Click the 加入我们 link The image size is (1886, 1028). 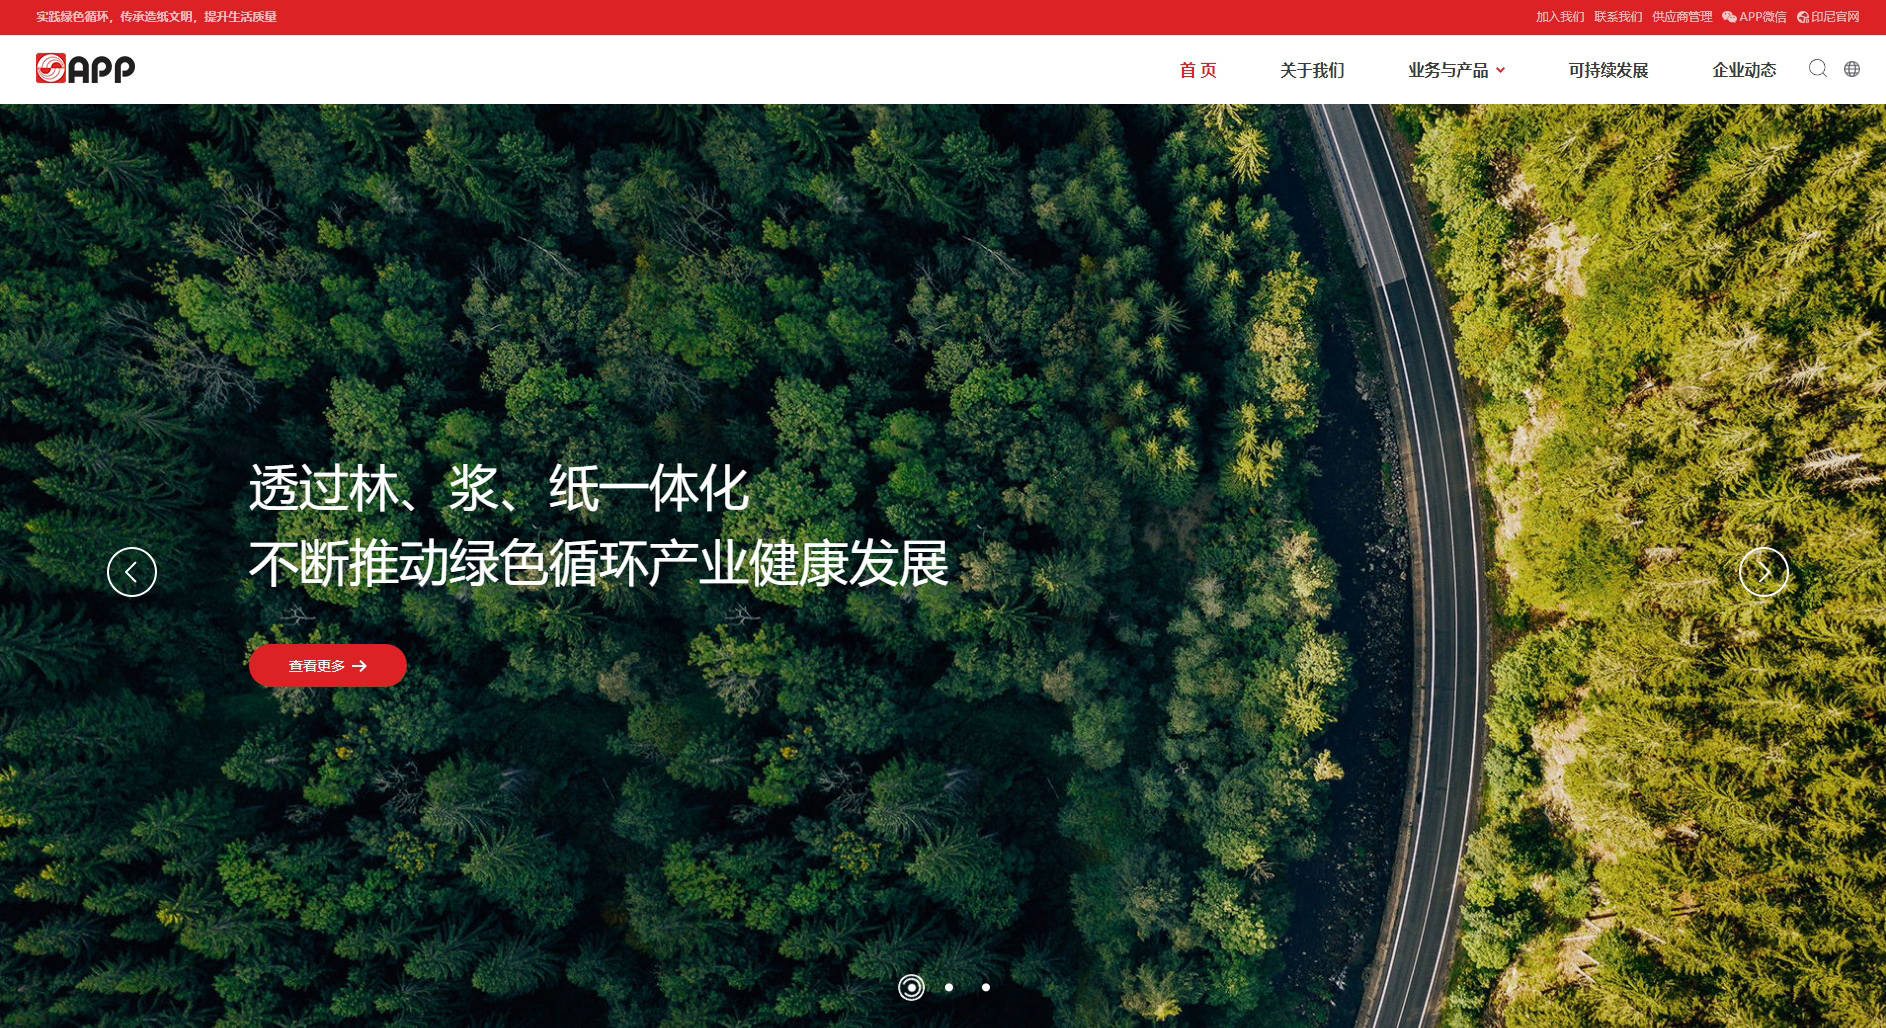coord(1560,17)
